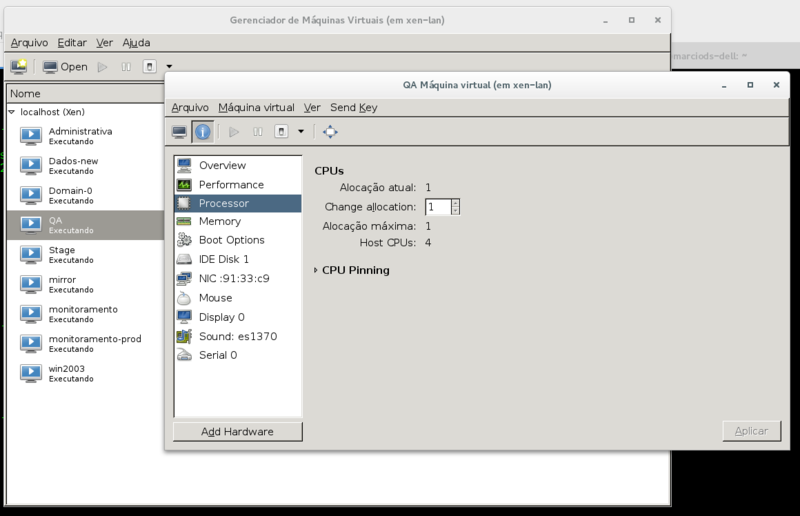Image resolution: width=800 pixels, height=516 pixels.
Task: Click the run button in QA window toolbar
Action: 234,132
